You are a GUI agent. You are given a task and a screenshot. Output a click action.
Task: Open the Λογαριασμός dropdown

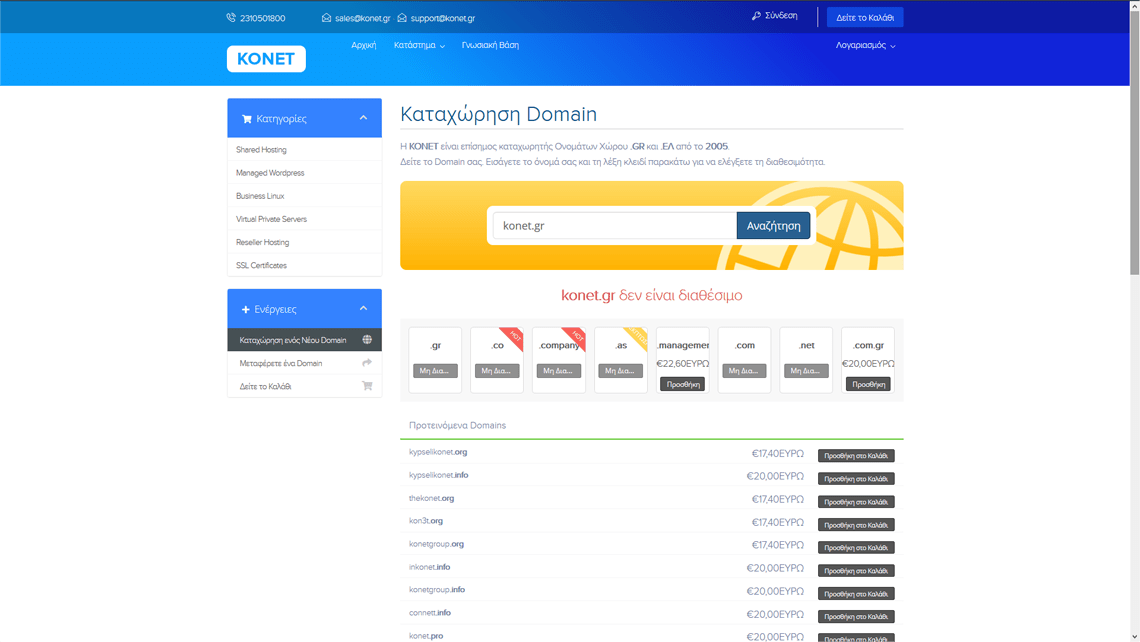pos(865,45)
